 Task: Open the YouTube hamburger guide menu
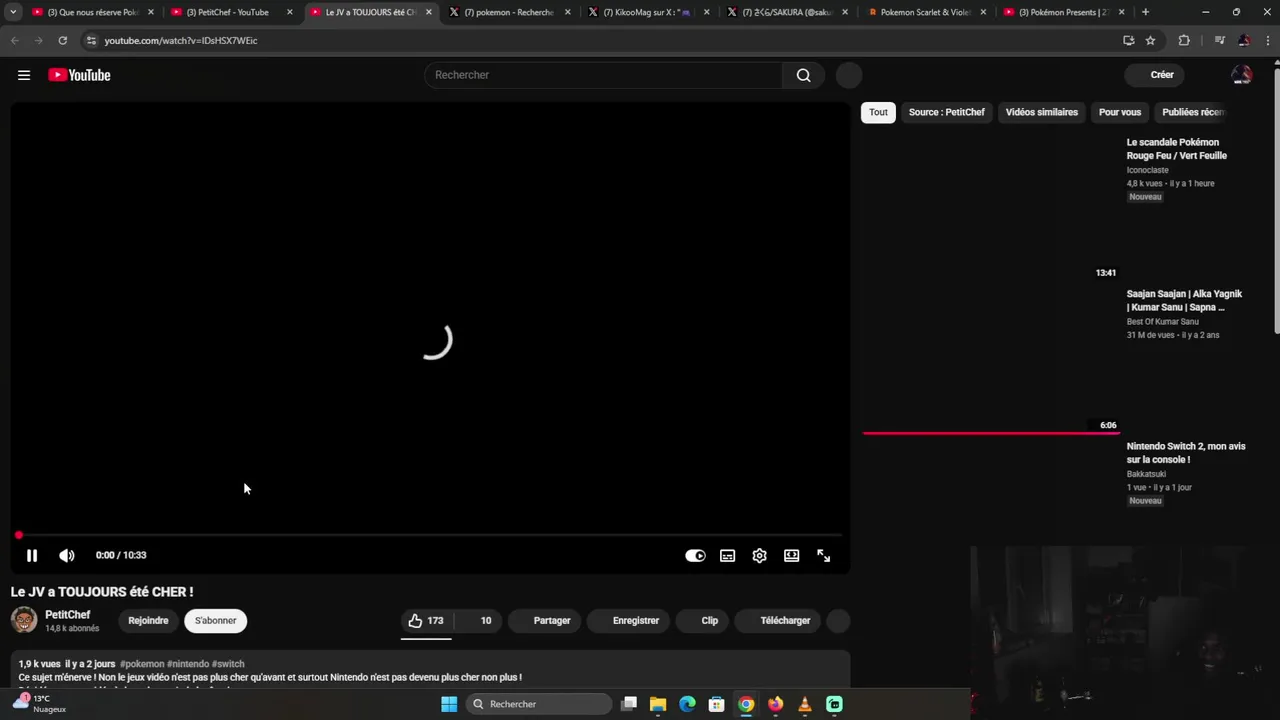[x=24, y=75]
